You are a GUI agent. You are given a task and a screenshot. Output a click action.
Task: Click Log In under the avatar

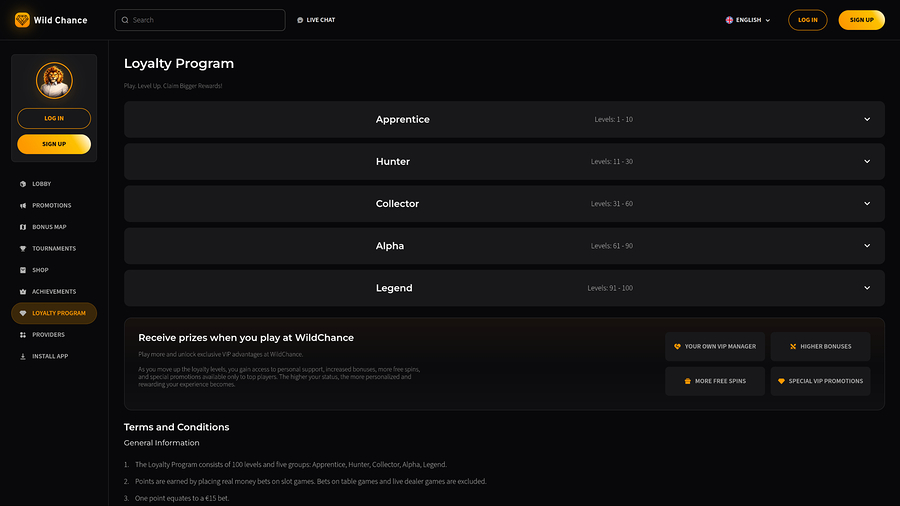point(54,118)
